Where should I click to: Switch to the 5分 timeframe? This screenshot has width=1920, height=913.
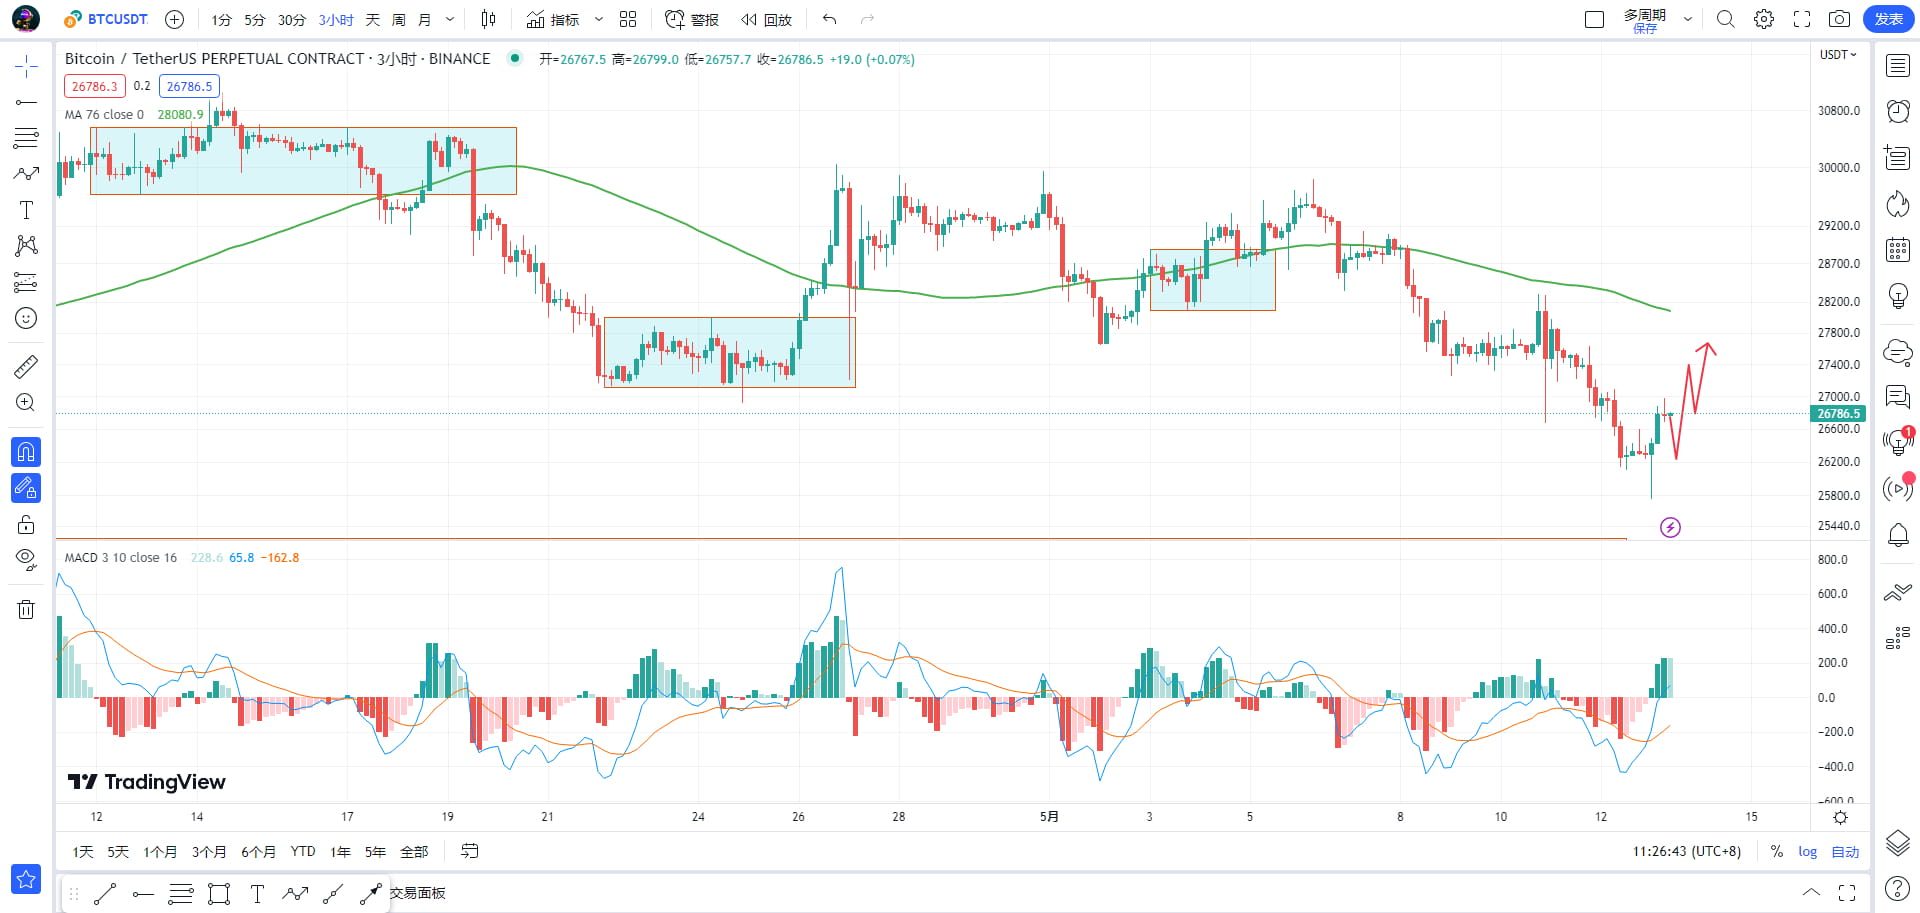pos(254,20)
